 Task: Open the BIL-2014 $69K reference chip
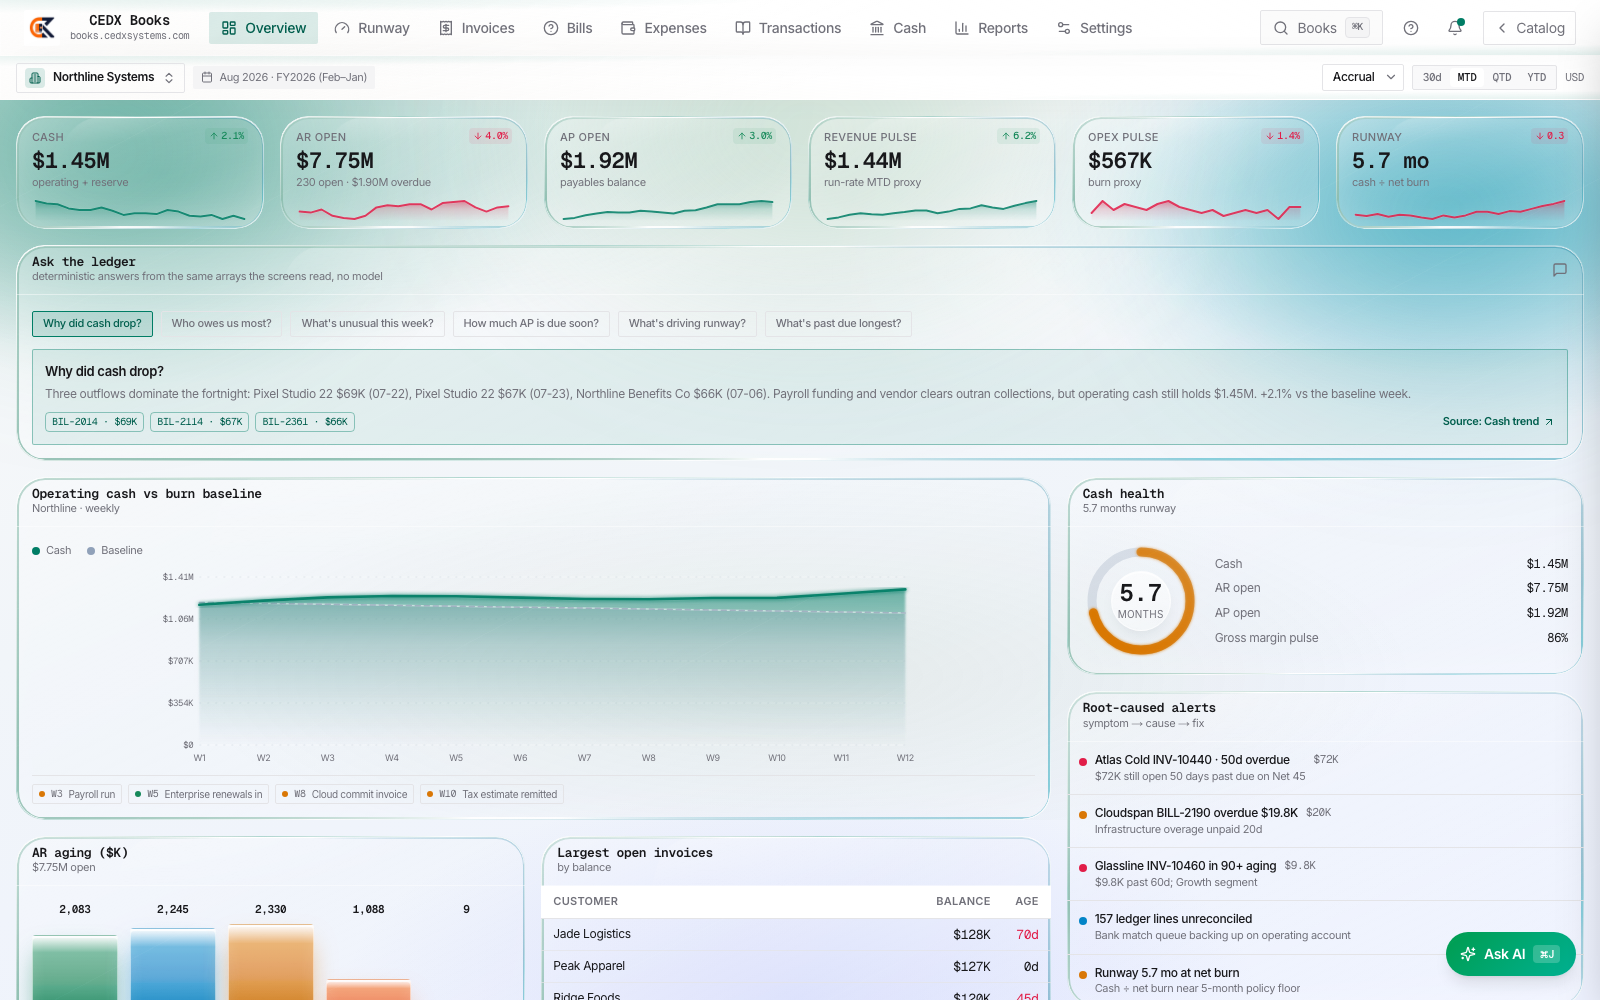coord(94,422)
